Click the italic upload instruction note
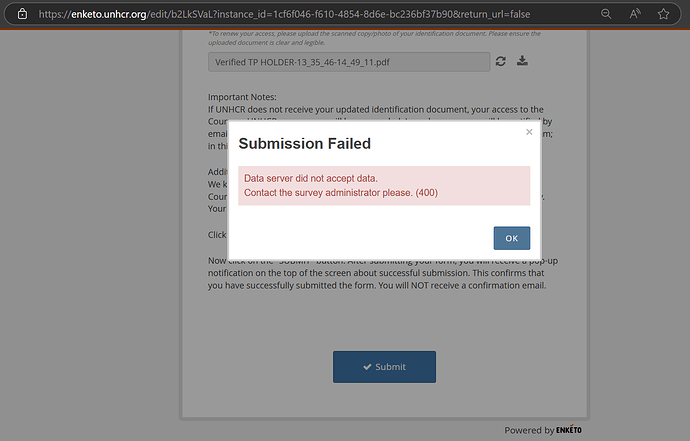Image resolution: width=690 pixels, height=441 pixels. [x=374, y=38]
